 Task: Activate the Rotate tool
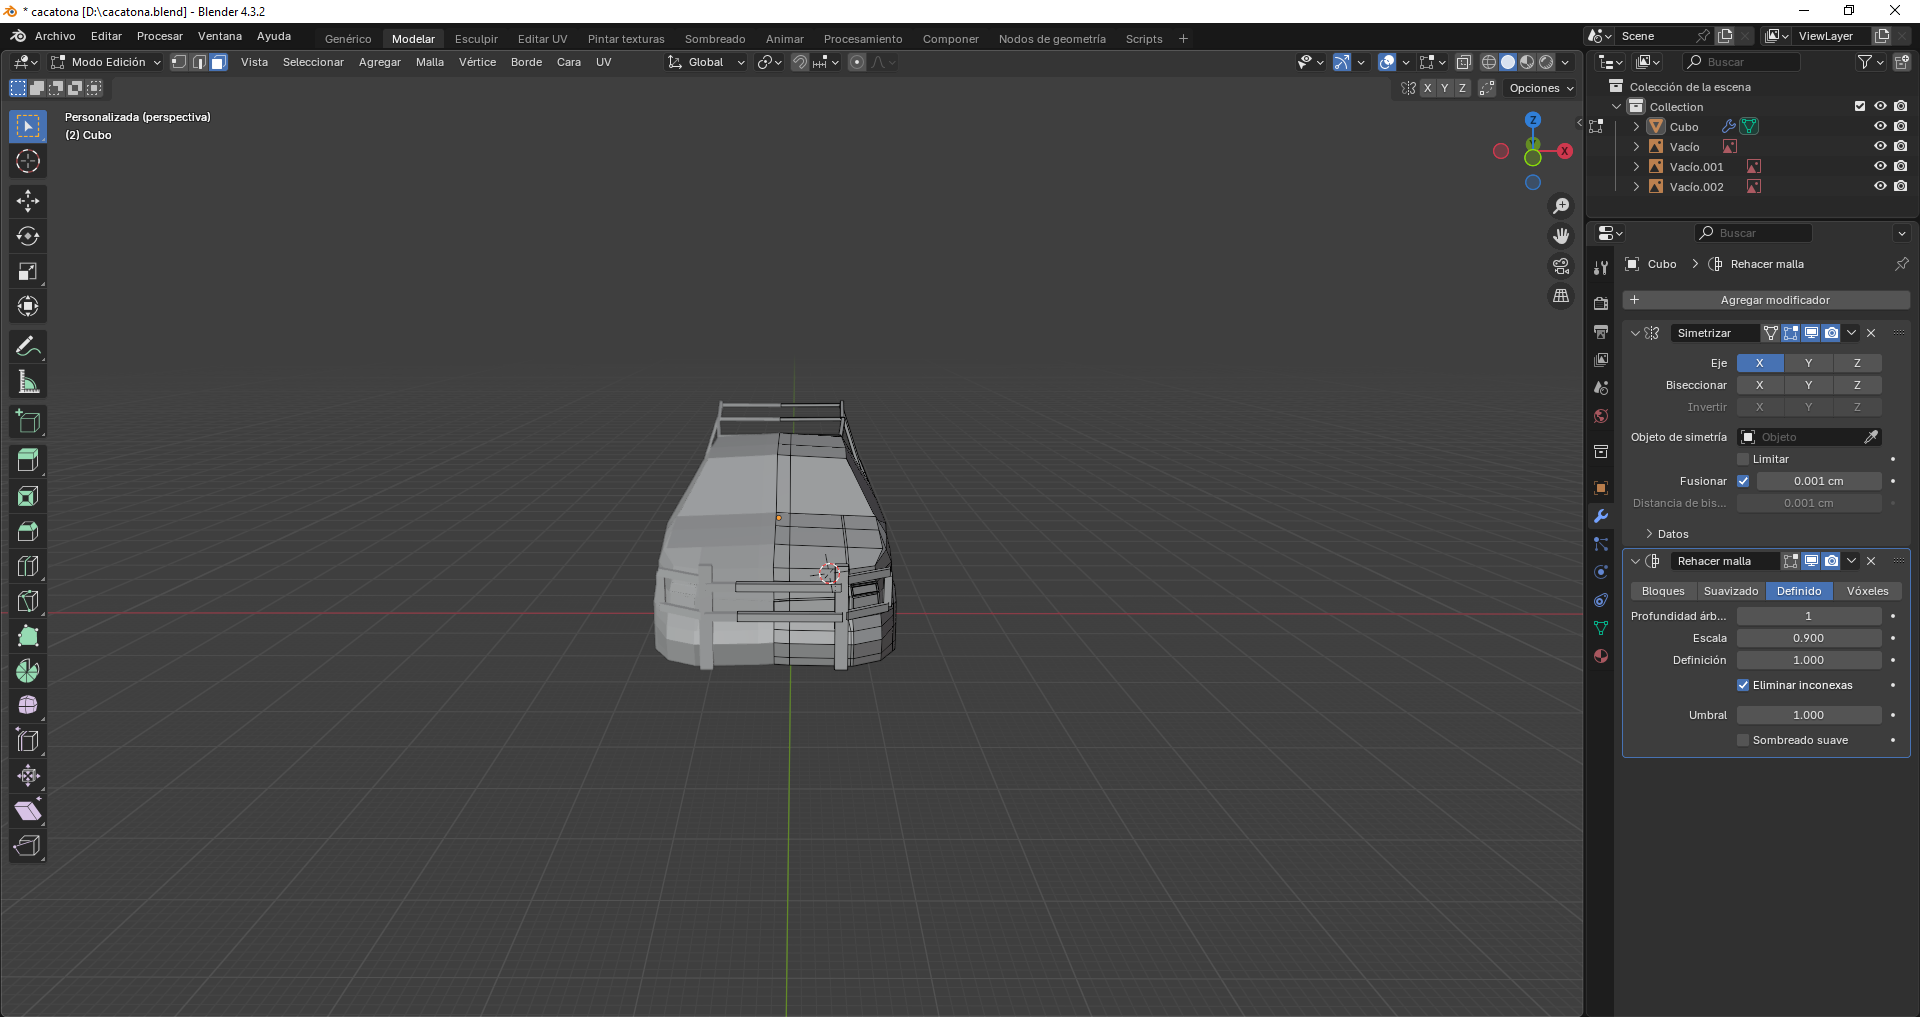[x=28, y=236]
